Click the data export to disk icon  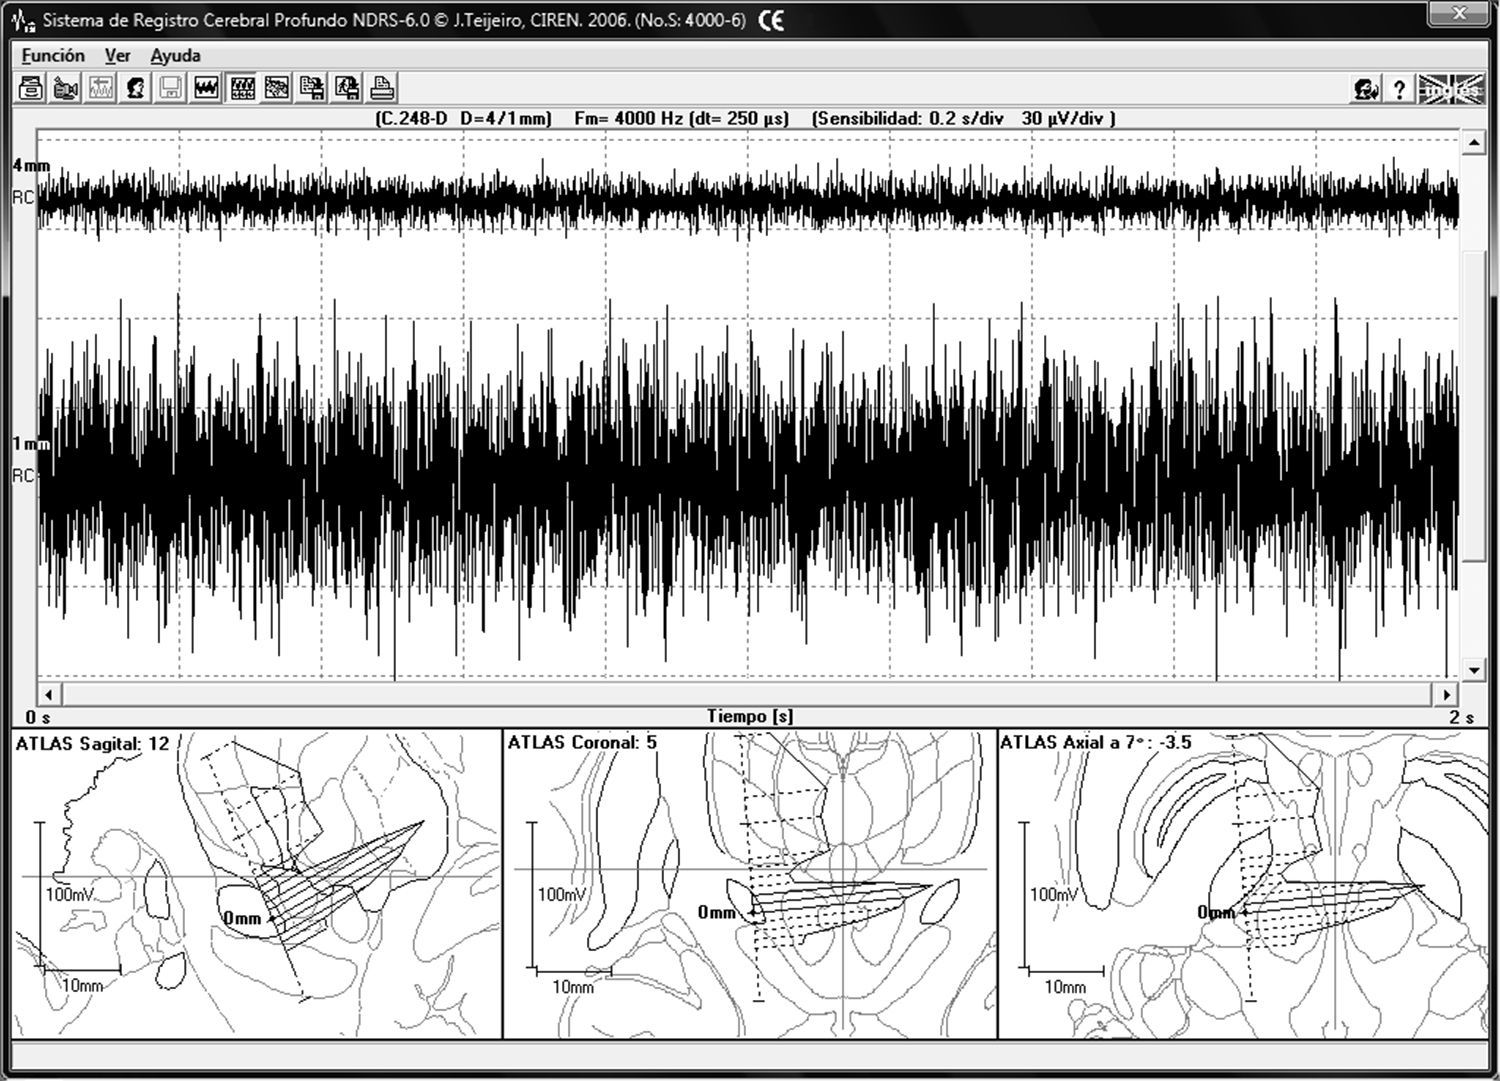(x=312, y=89)
